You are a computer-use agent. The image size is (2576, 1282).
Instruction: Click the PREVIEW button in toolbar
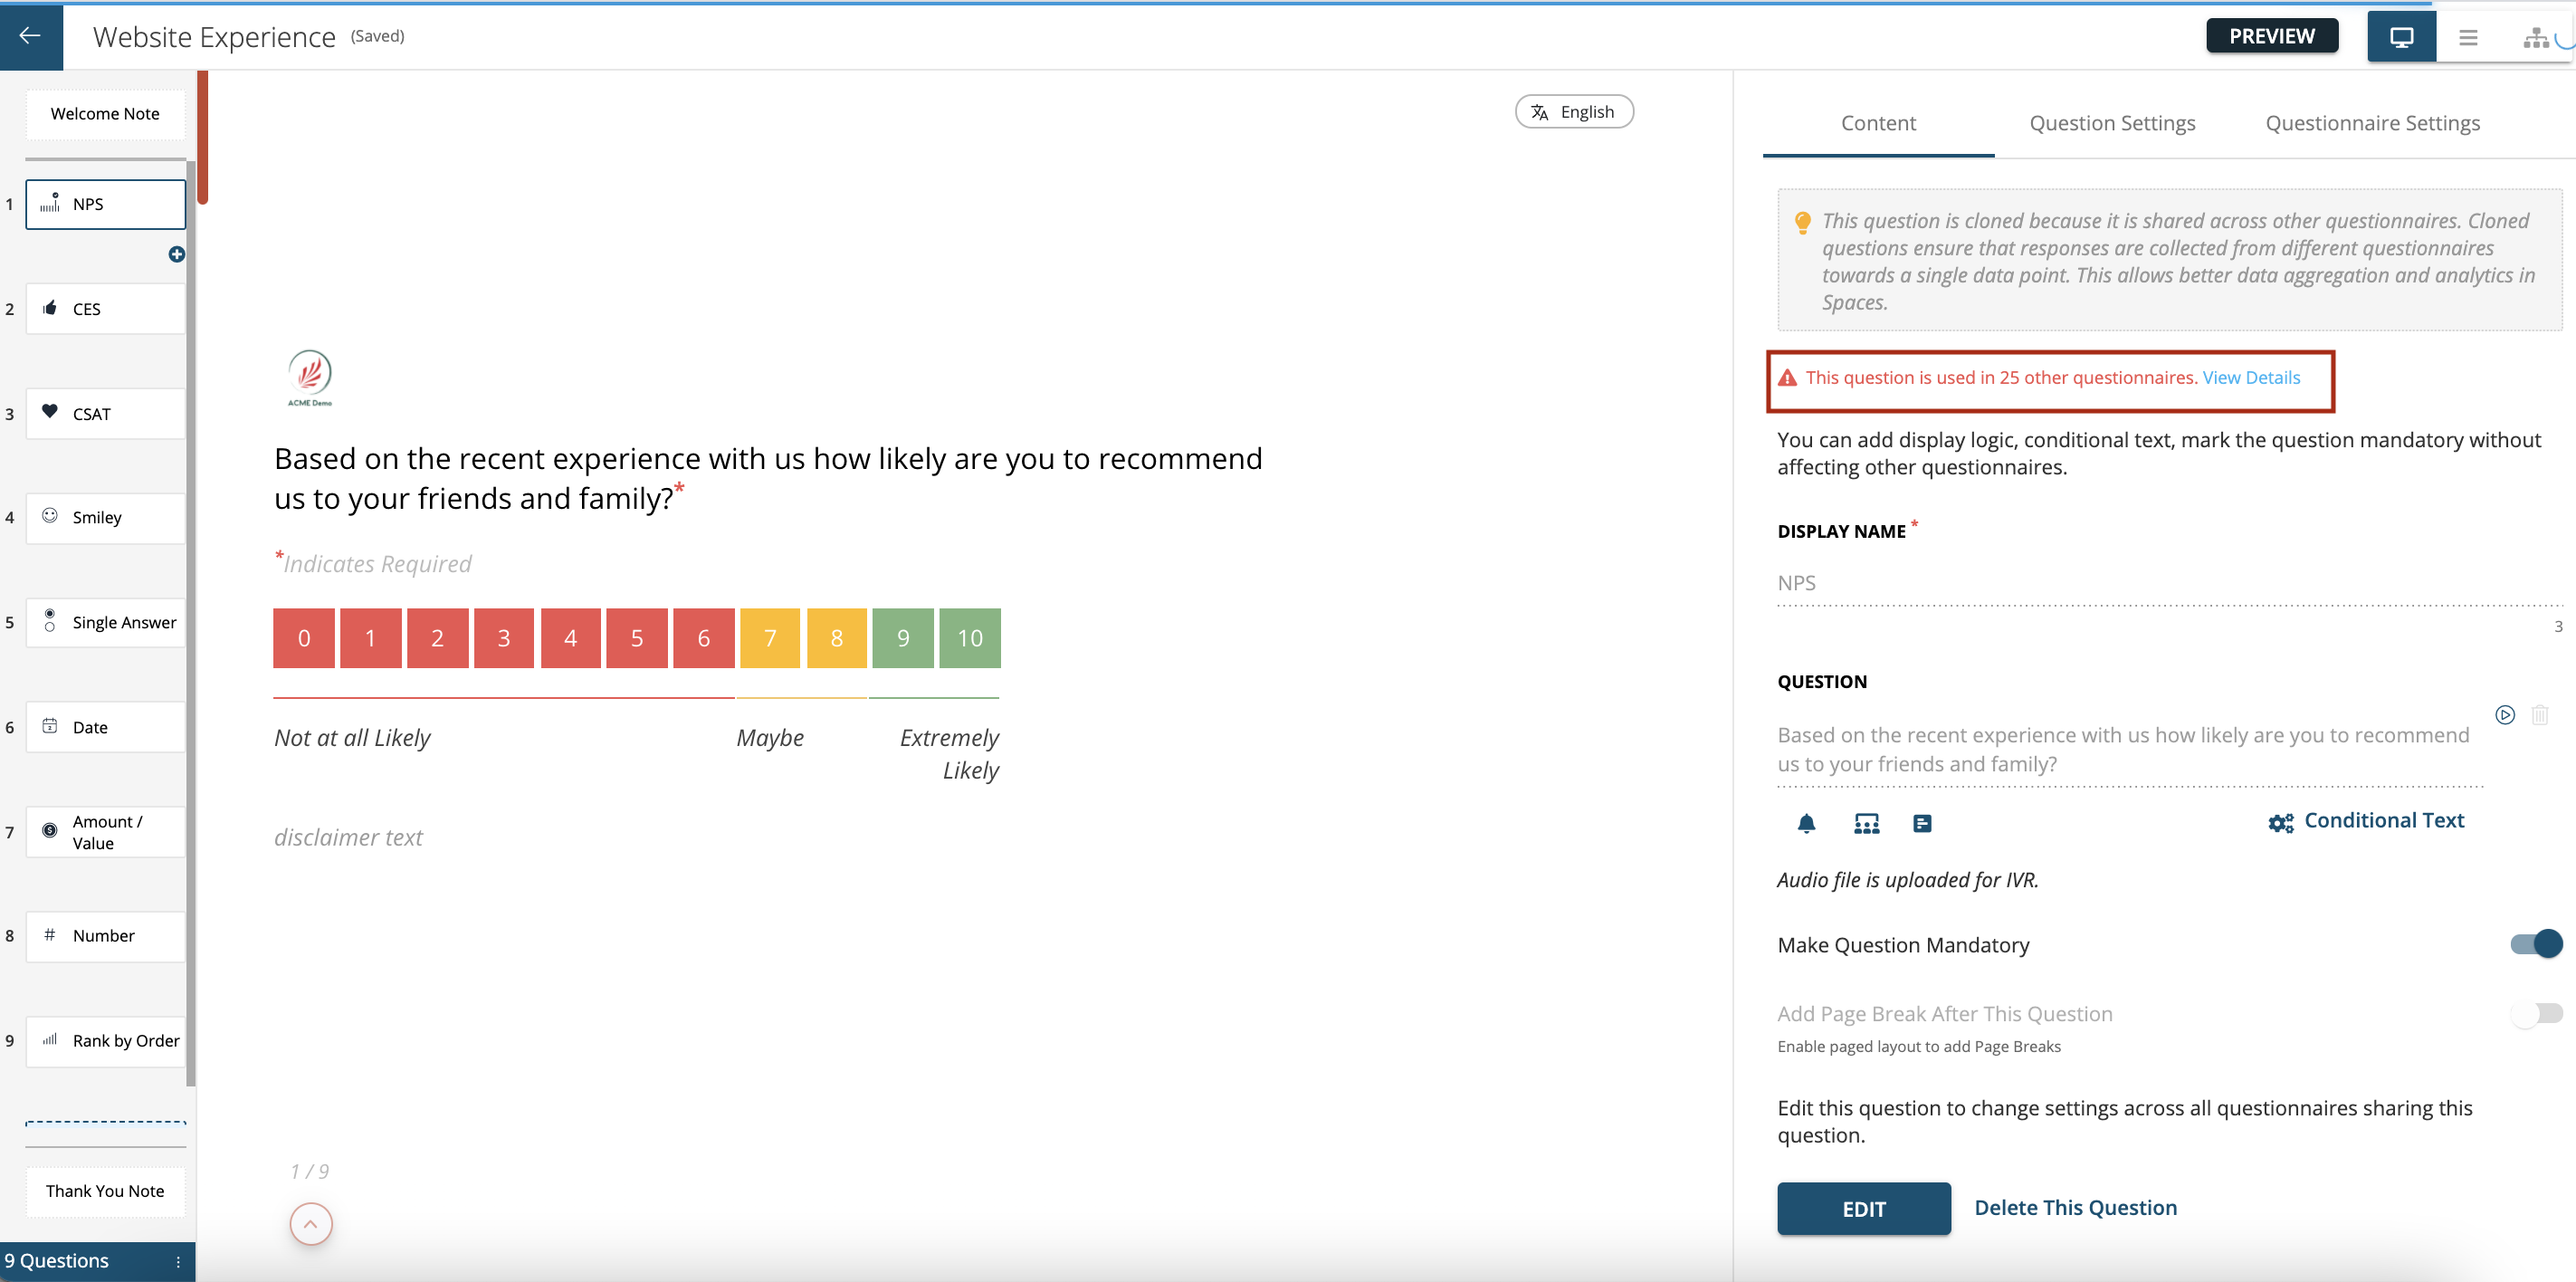click(x=2272, y=33)
